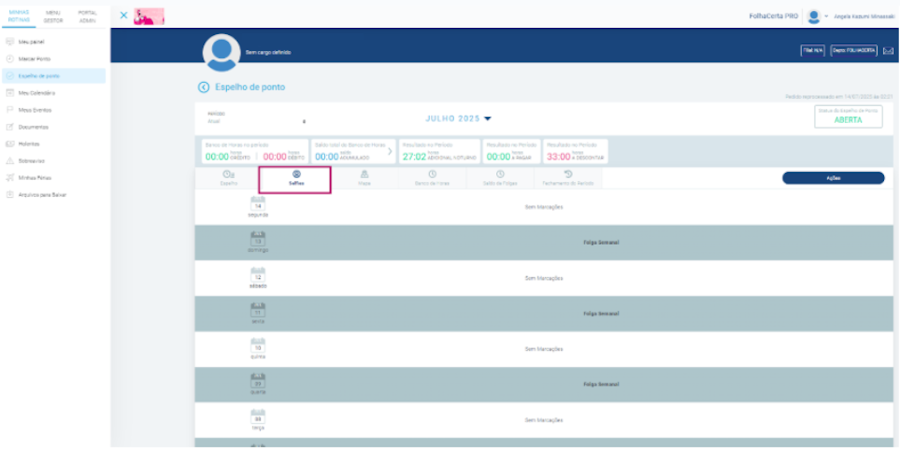This screenshot has height=452, width=900.
Task: Switch to the Banco de Horas tab
Action: click(x=432, y=178)
